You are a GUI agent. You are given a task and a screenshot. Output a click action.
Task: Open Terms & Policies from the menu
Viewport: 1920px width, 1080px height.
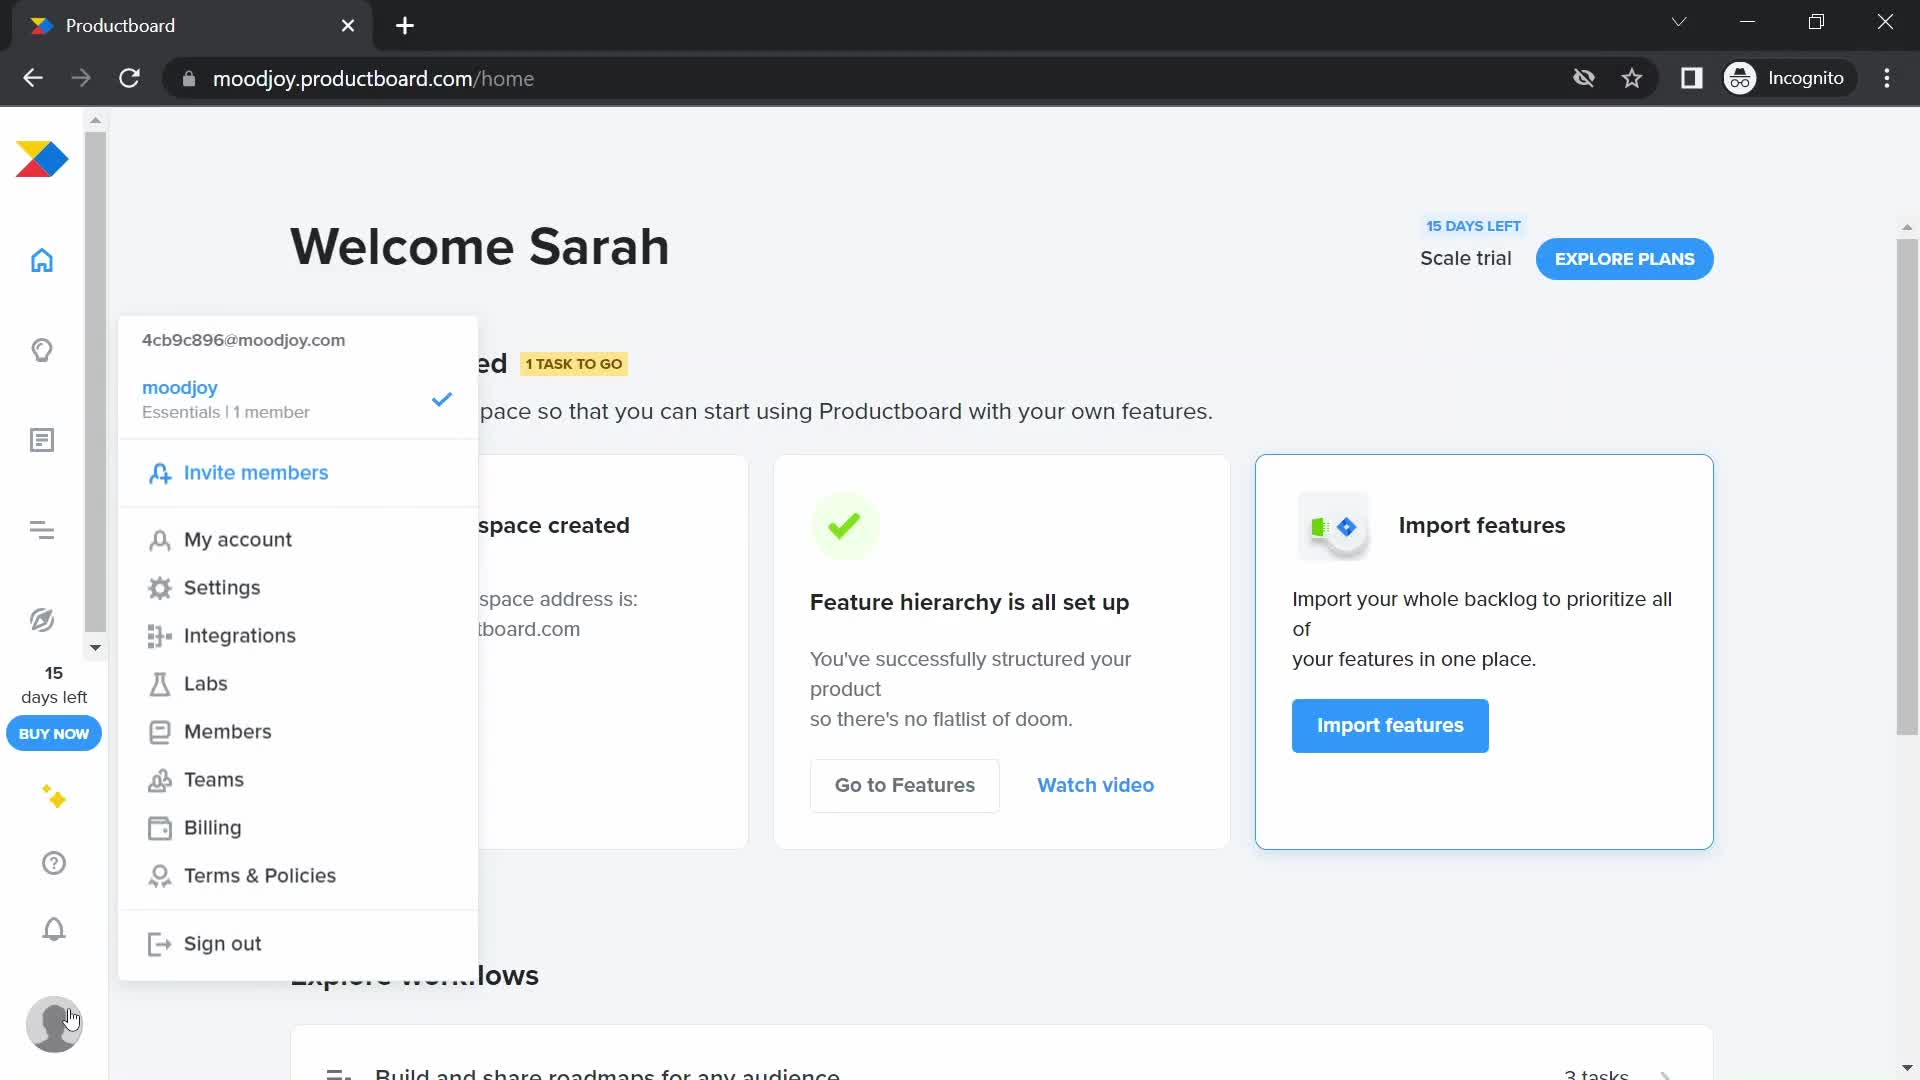click(298, 876)
